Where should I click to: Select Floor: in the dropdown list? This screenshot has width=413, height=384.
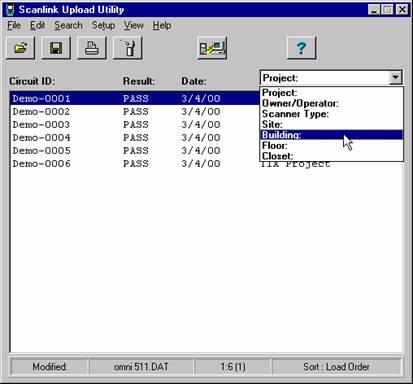(x=331, y=146)
